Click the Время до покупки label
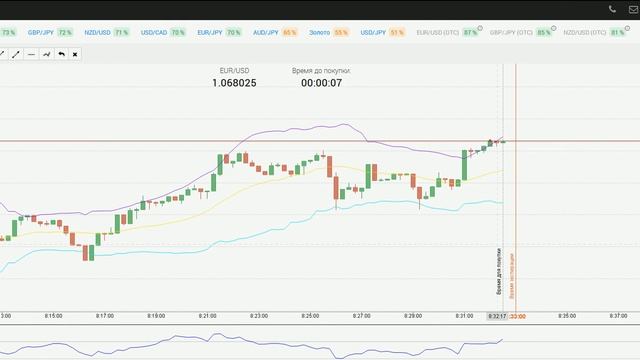The height and width of the screenshot is (360, 640). click(x=321, y=71)
